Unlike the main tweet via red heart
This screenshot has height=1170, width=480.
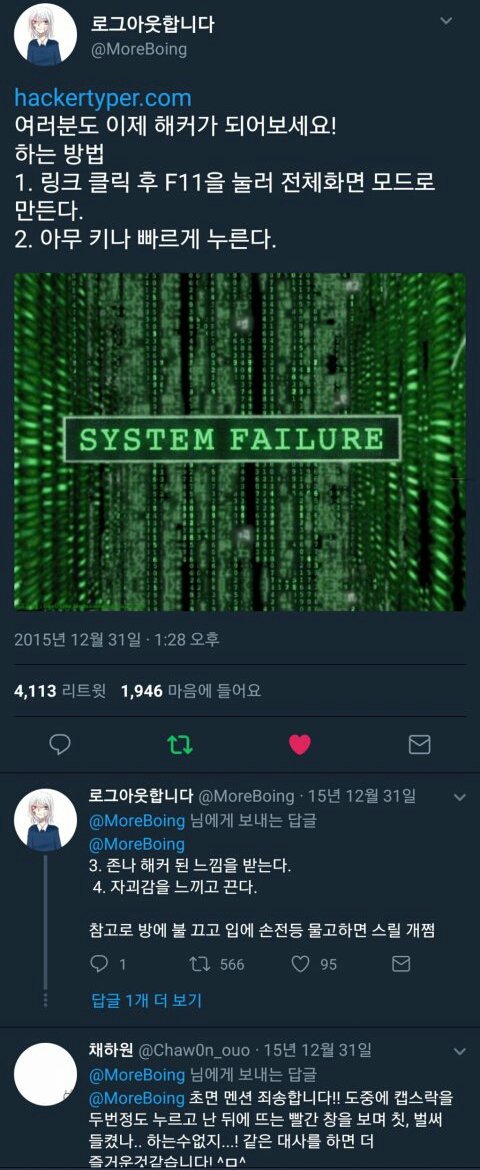point(299,744)
